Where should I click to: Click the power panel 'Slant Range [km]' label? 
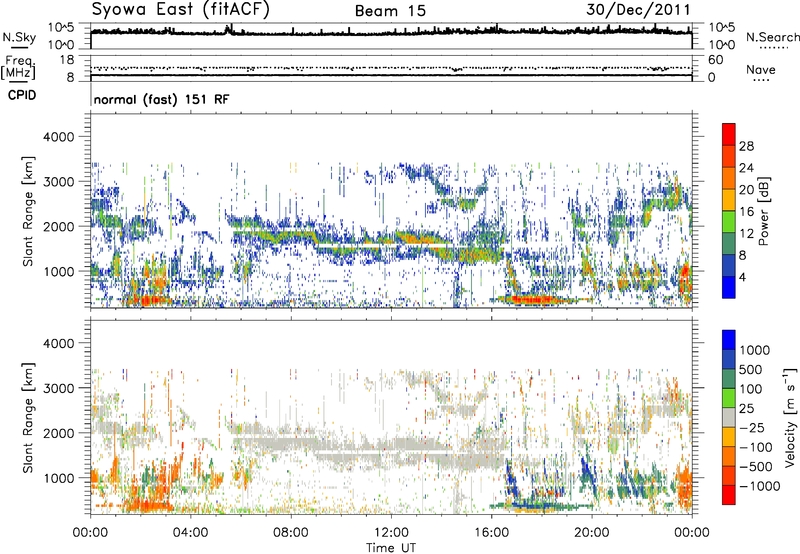tap(28, 211)
